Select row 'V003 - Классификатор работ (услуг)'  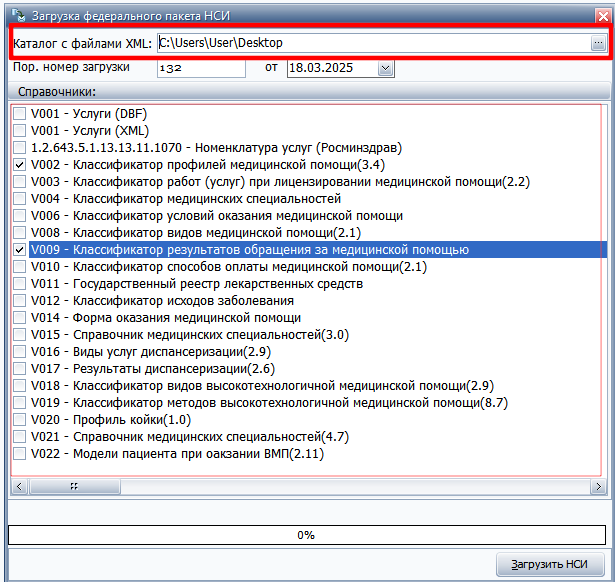click(280, 182)
